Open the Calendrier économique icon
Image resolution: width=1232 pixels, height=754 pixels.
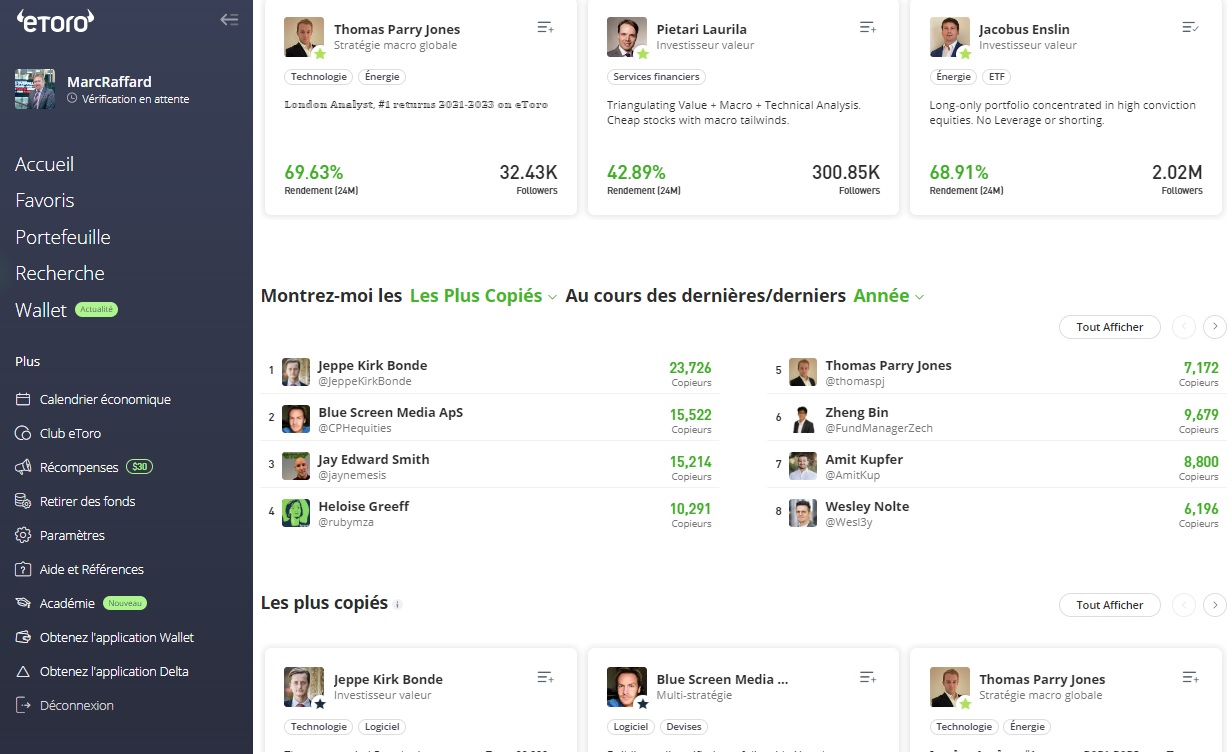[x=24, y=400]
